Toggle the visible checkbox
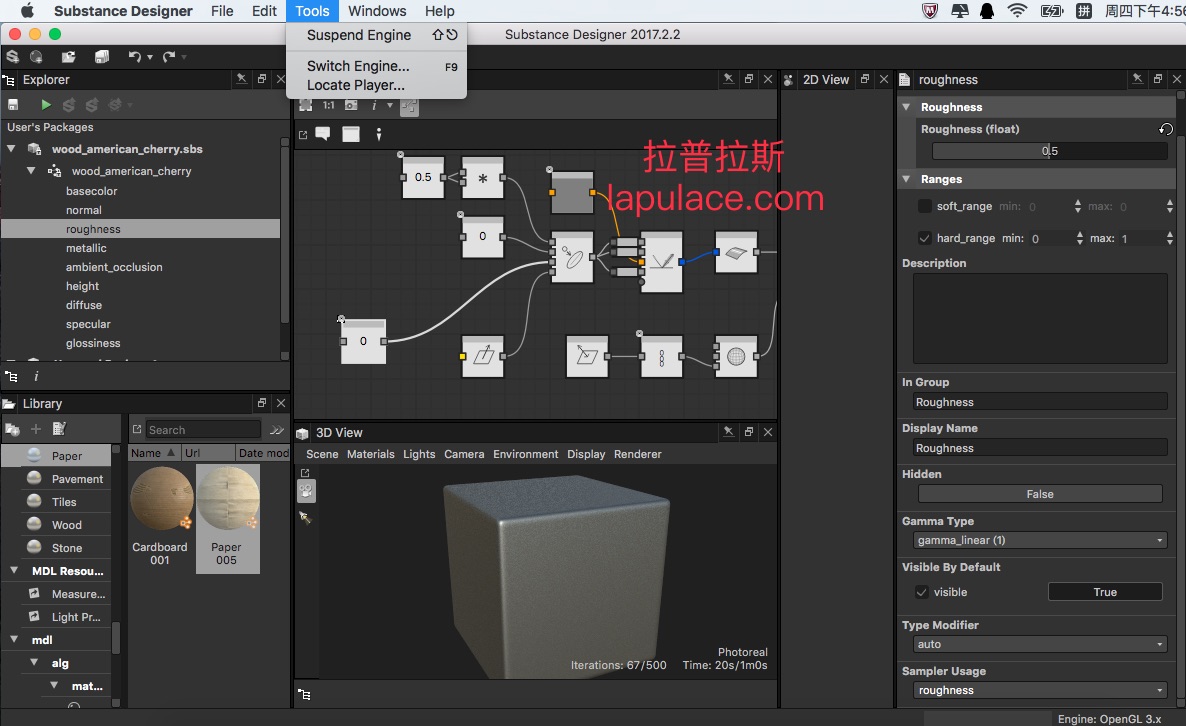The height and width of the screenshot is (726, 1186). click(x=921, y=592)
